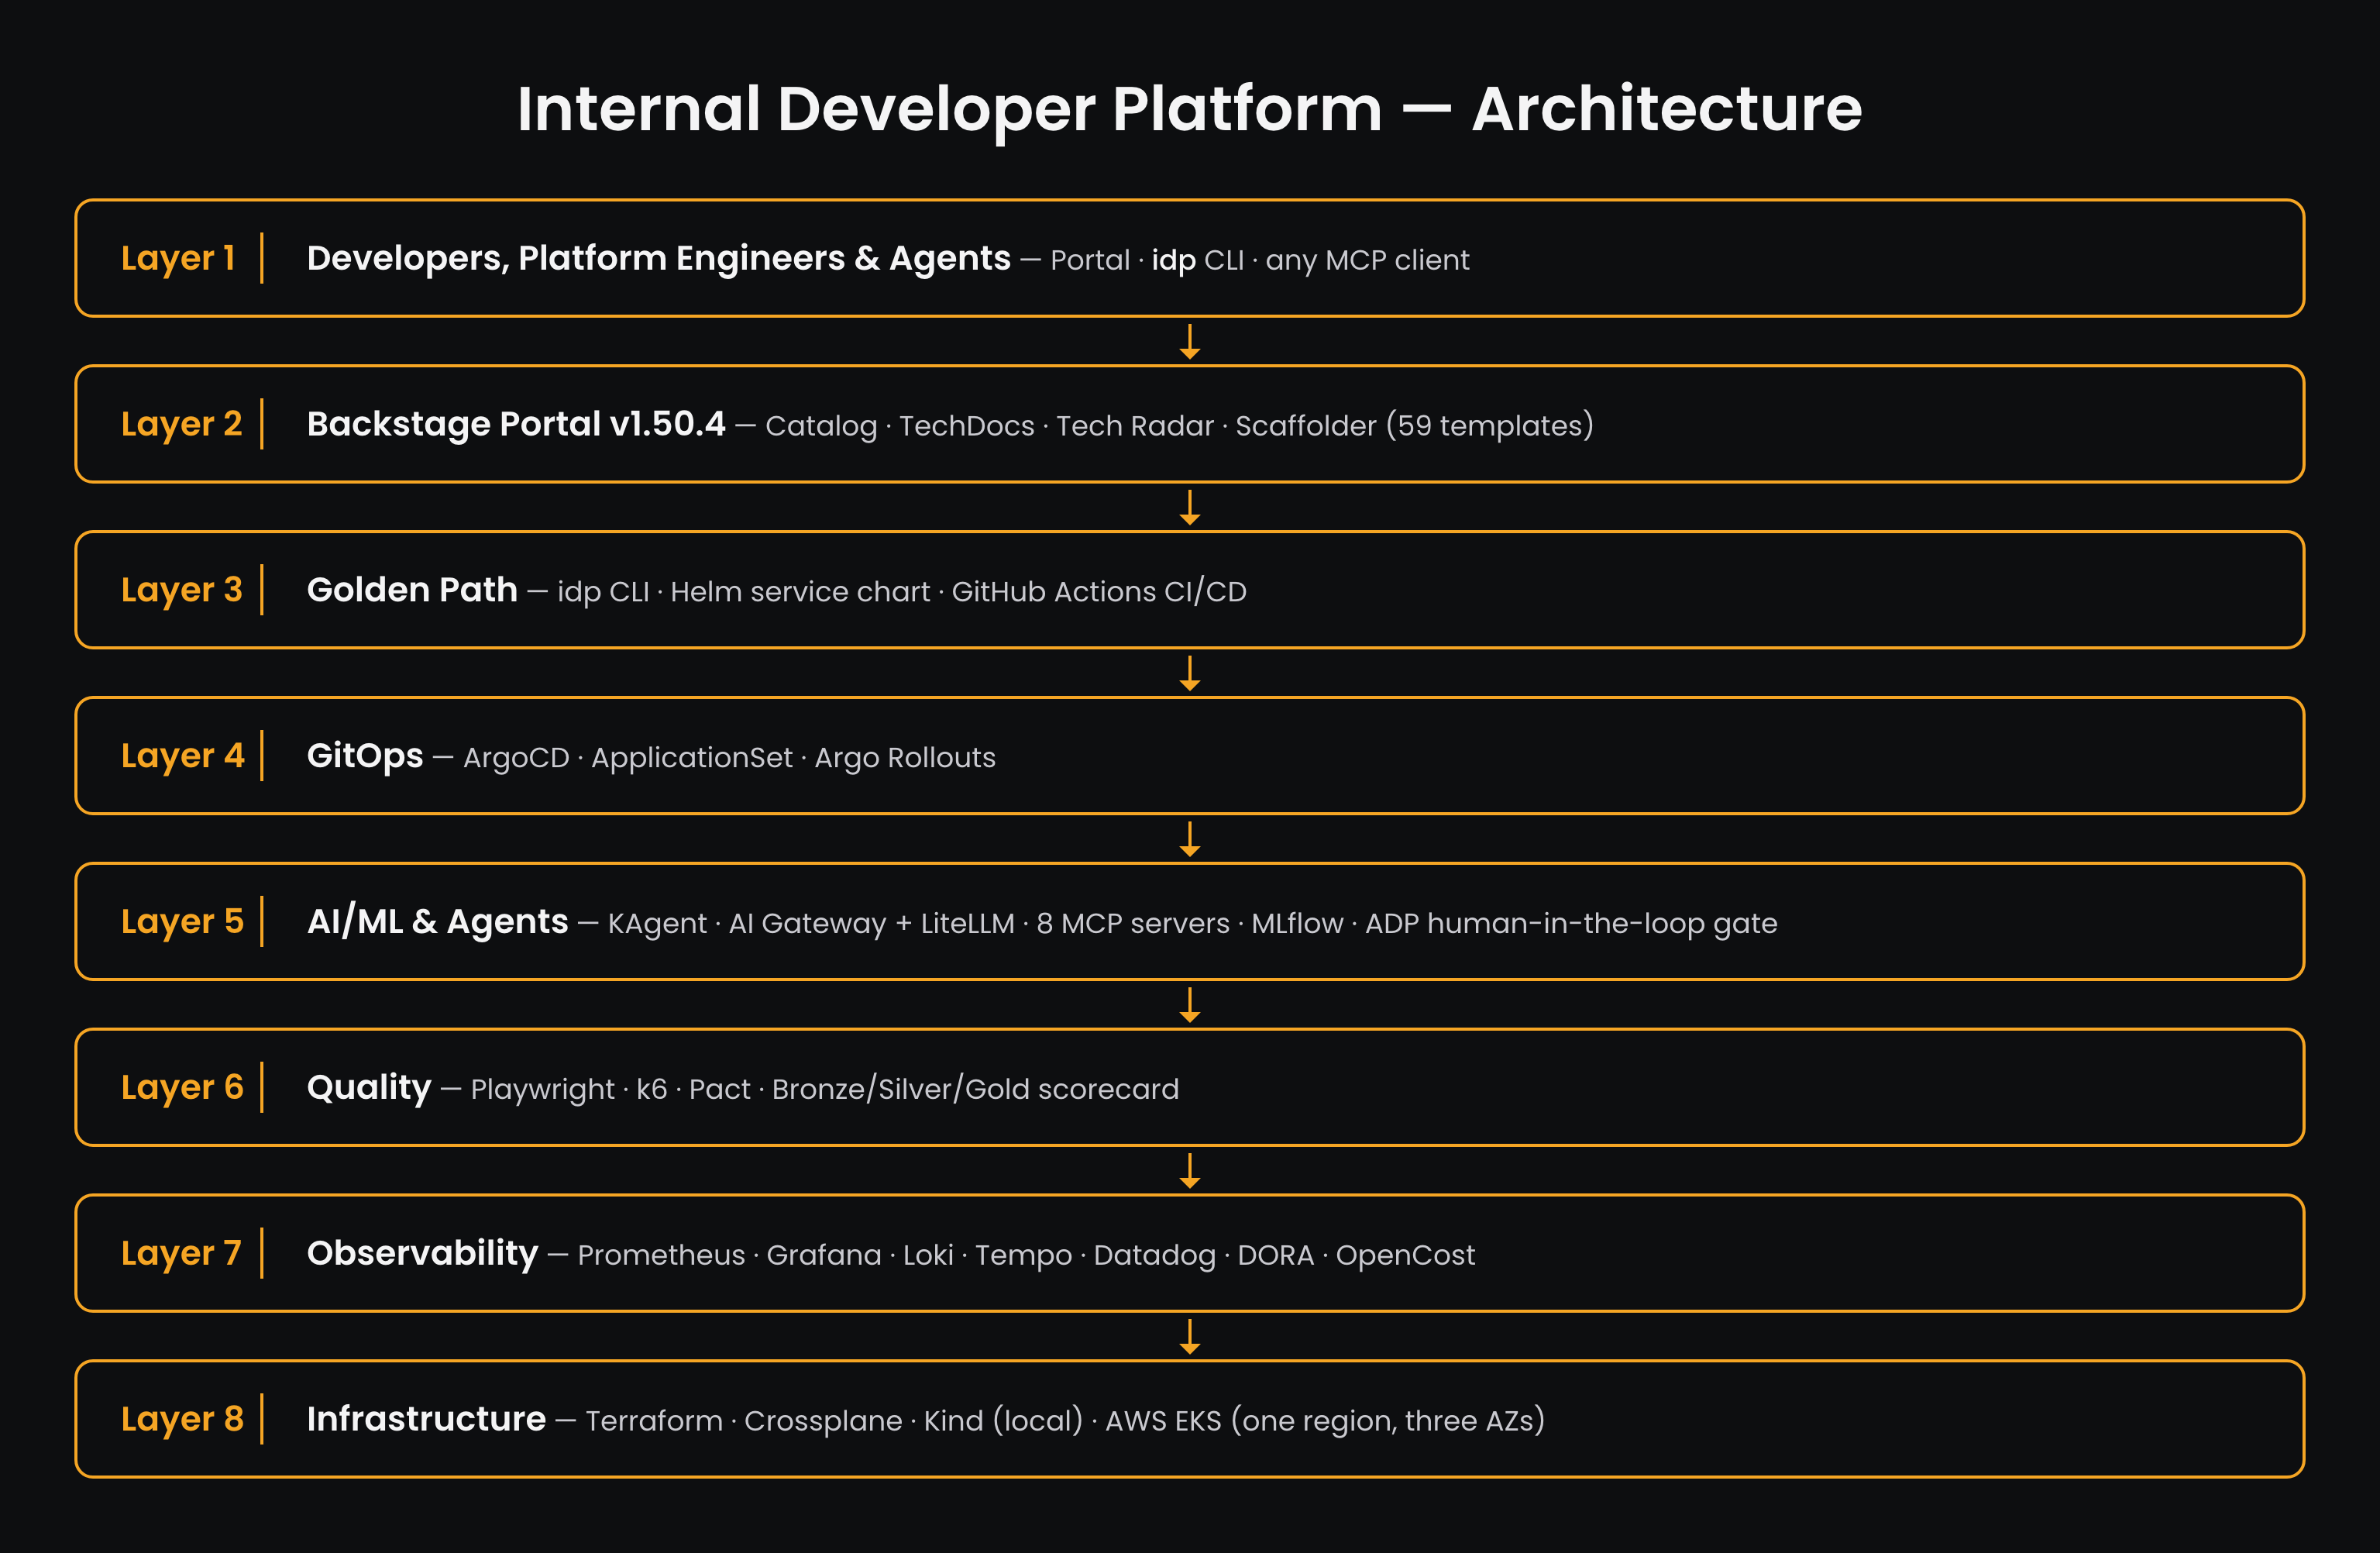Click the 'ApplicationSet' text
Viewport: 2380px width, 1553px height.
point(691,758)
